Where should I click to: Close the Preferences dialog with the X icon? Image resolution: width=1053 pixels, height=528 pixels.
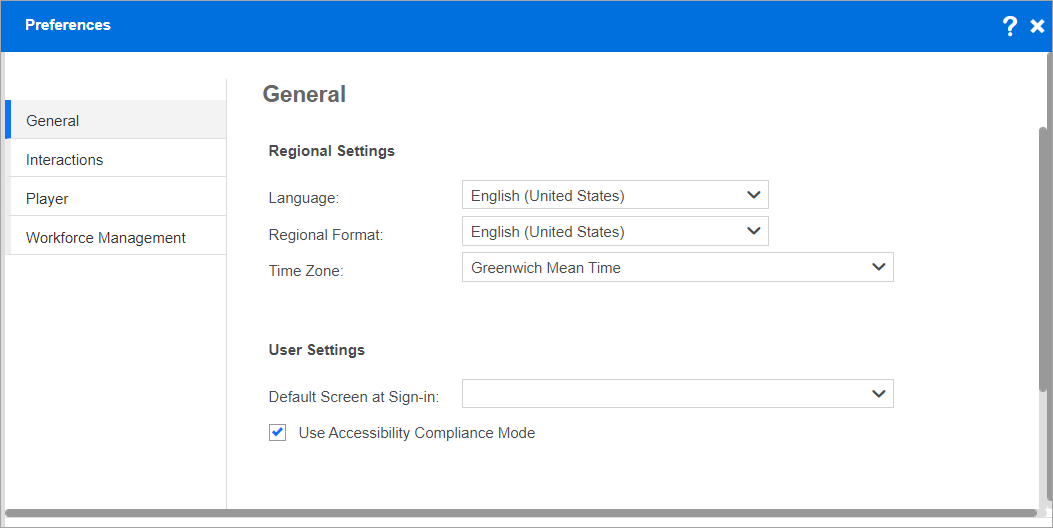click(x=1037, y=26)
